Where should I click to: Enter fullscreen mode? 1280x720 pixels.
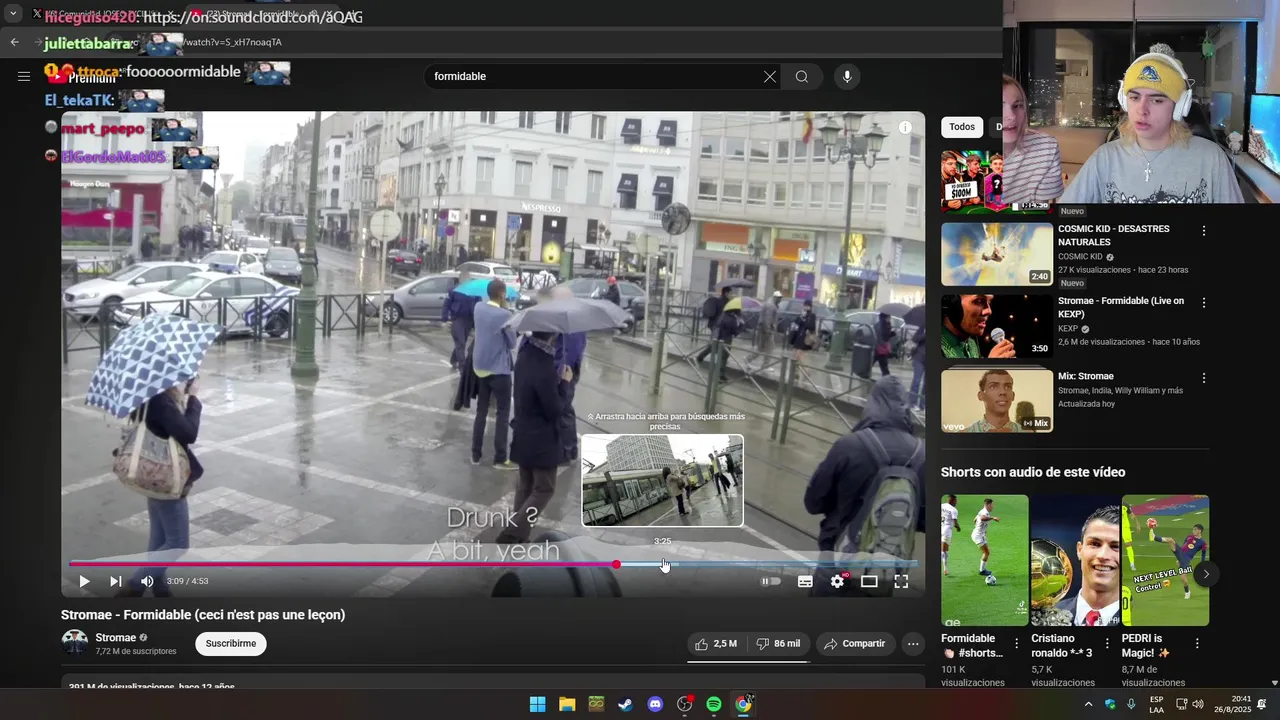901,581
